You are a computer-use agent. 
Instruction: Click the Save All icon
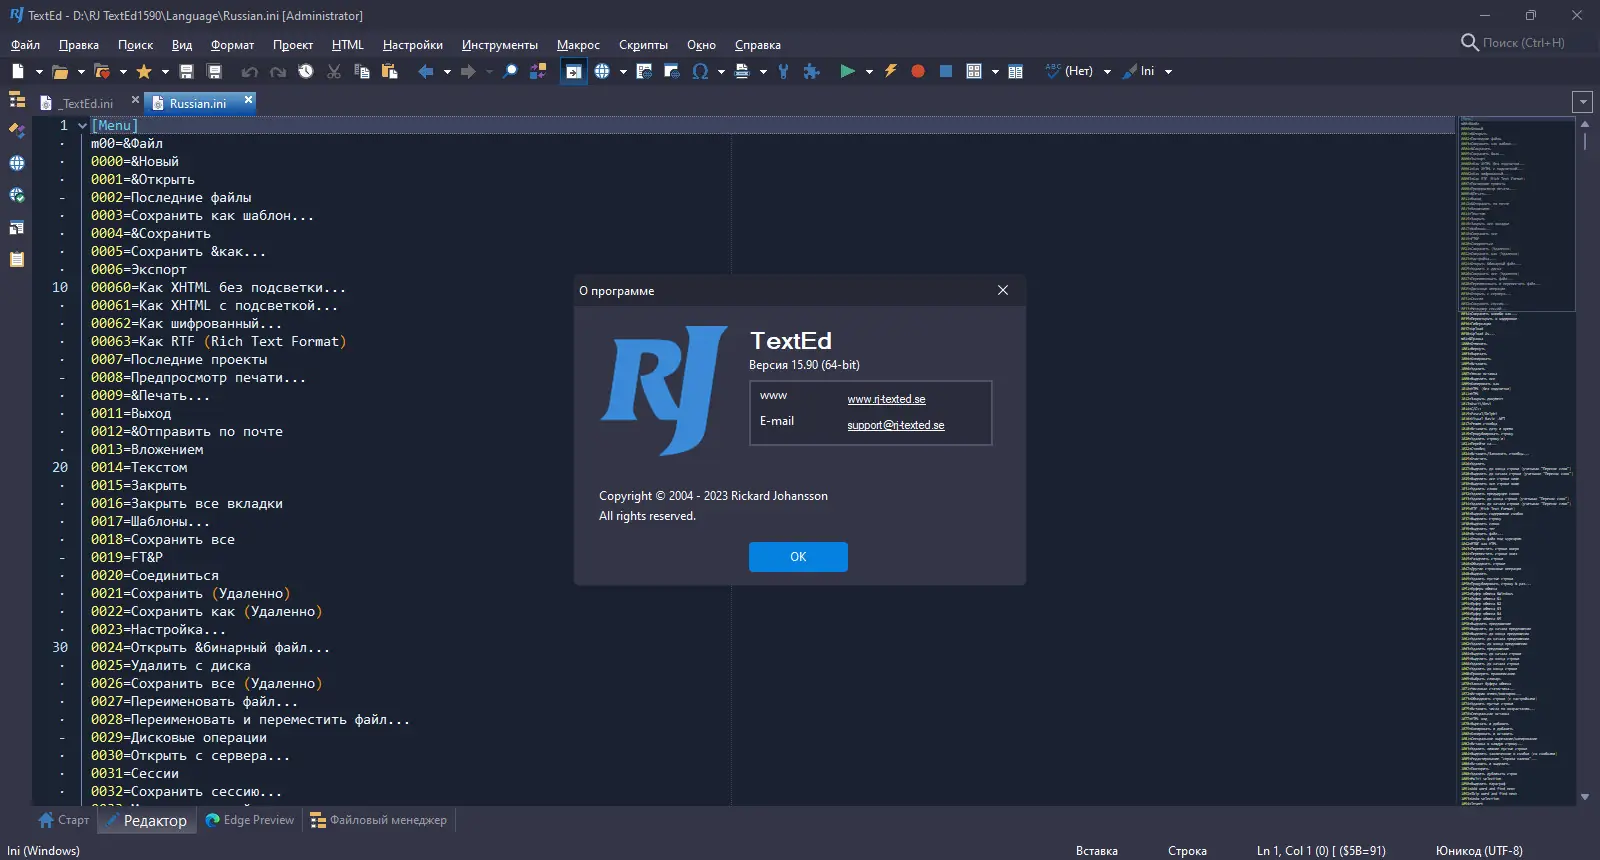tap(214, 71)
